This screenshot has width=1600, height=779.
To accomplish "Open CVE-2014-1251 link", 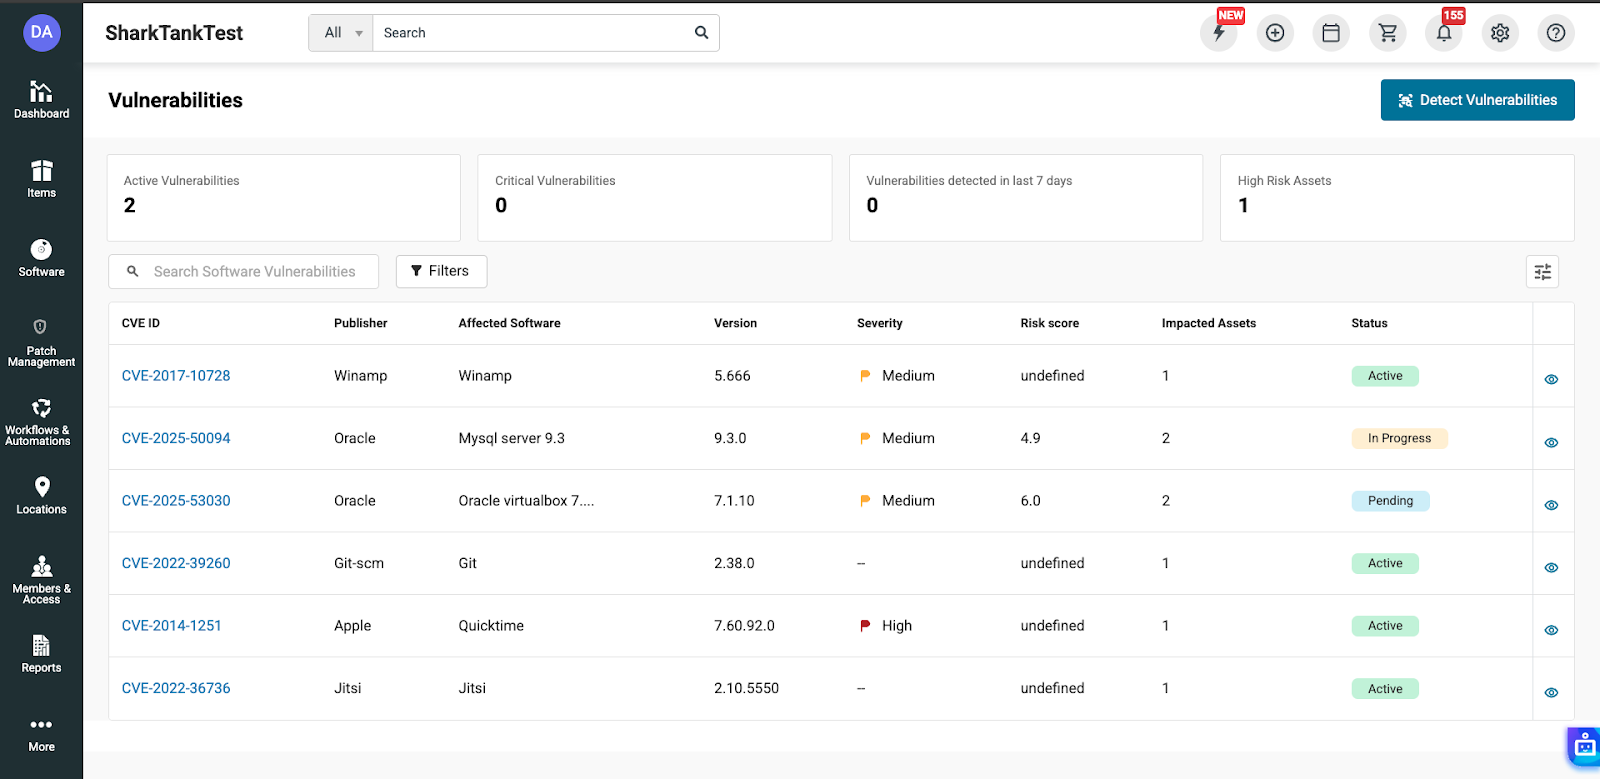I will pyautogui.click(x=171, y=626).
